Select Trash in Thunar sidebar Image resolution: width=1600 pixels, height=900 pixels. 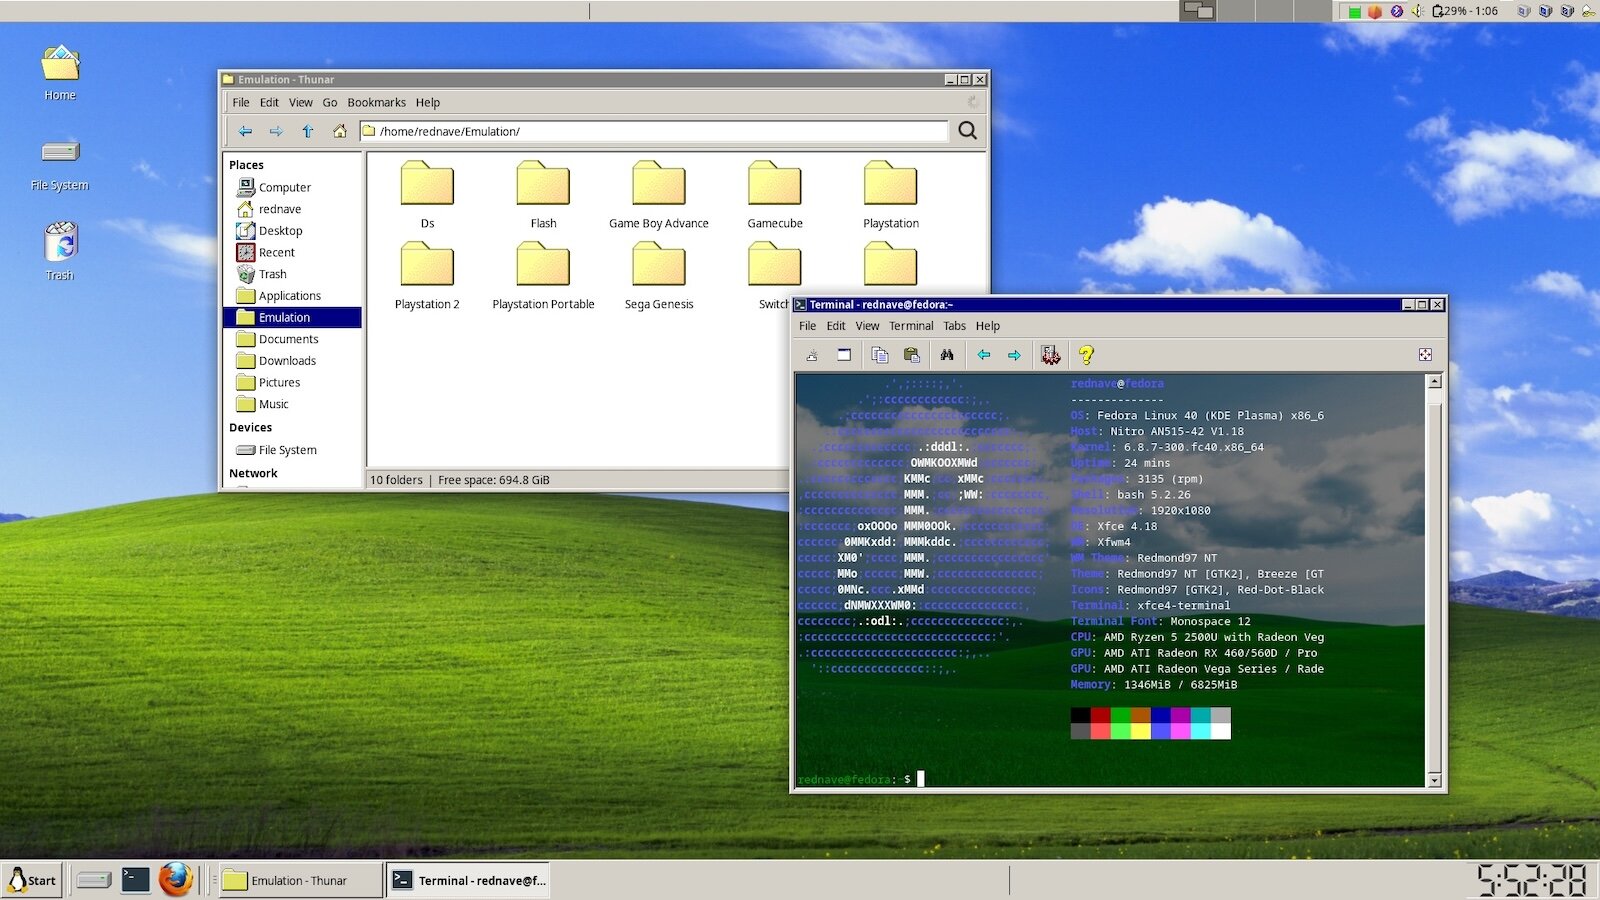pyautogui.click(x=292, y=274)
